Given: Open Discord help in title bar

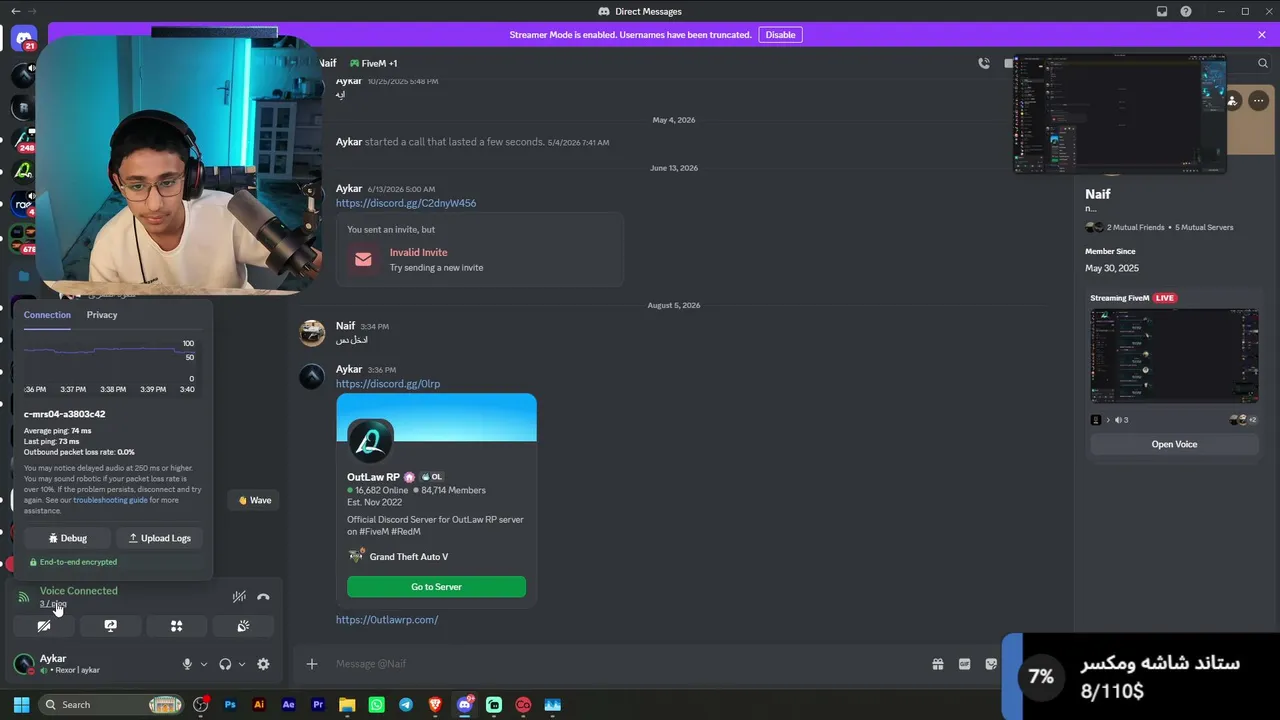Looking at the screenshot, I should 1186,12.
